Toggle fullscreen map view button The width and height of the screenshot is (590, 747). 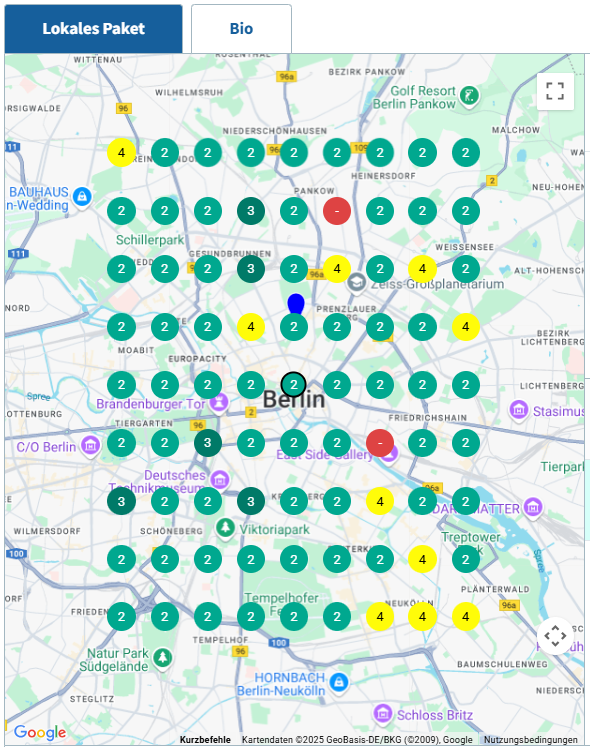click(555, 91)
